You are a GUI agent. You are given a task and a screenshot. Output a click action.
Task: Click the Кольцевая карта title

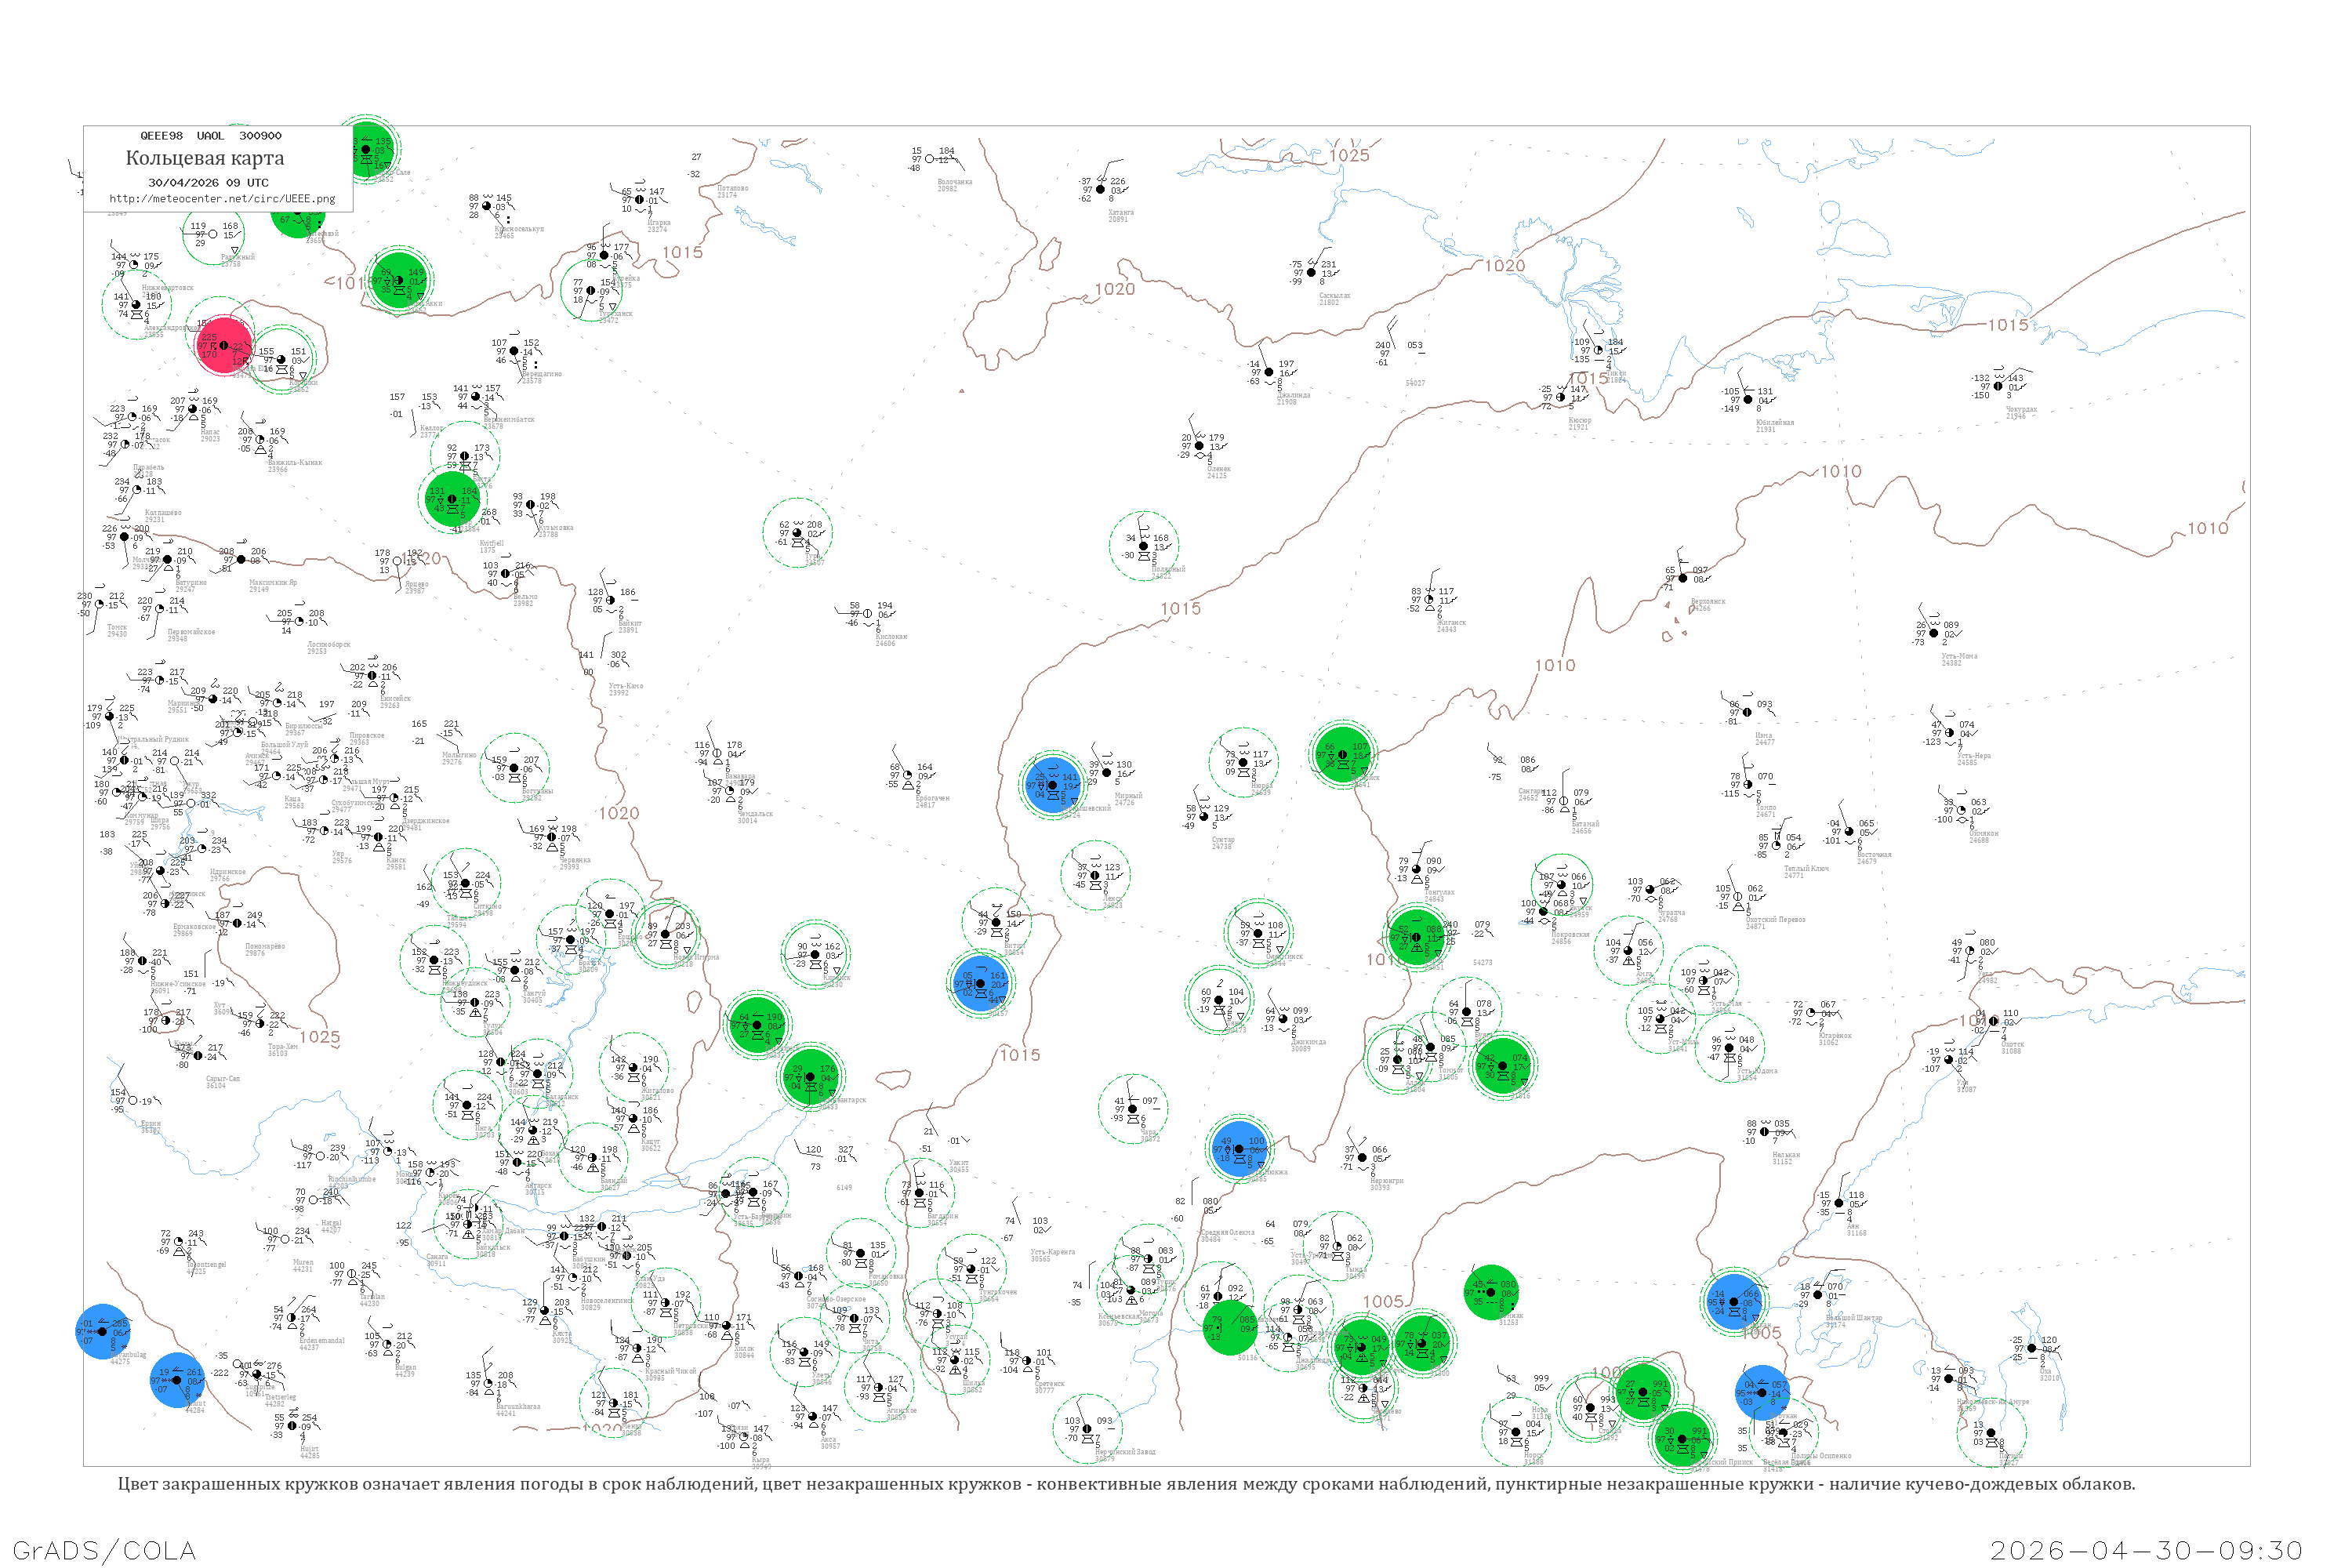tap(205, 158)
